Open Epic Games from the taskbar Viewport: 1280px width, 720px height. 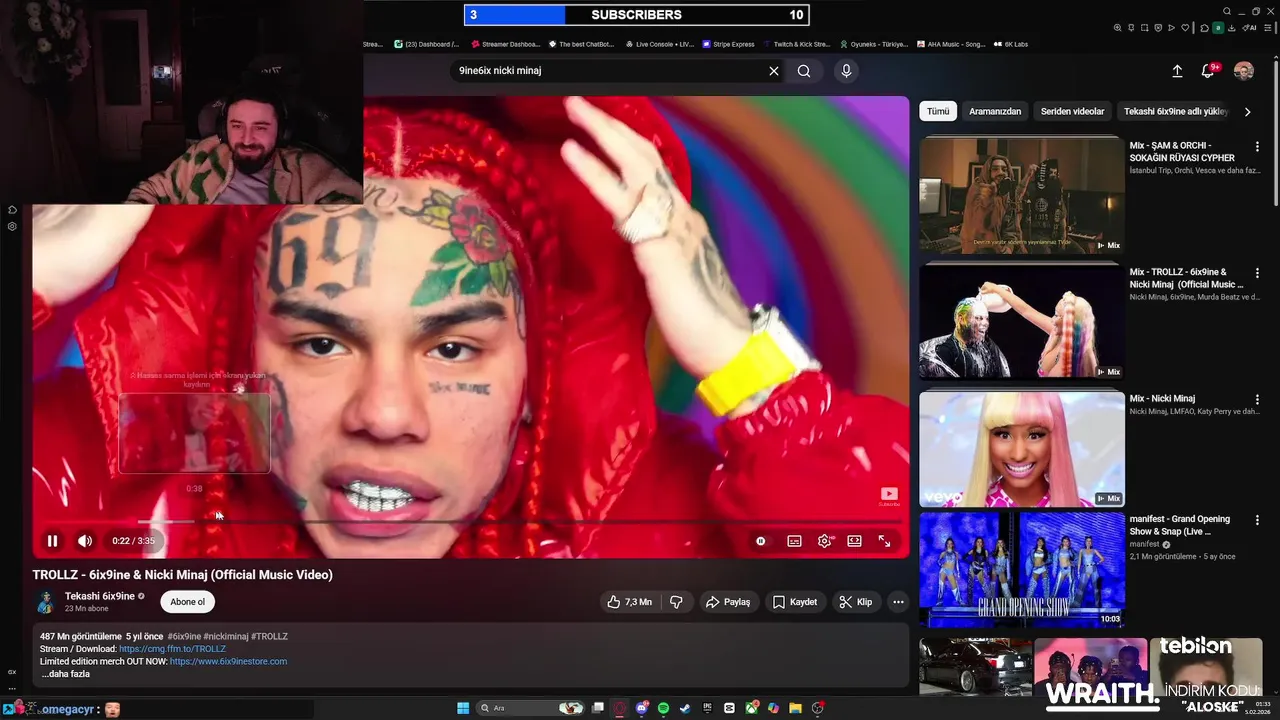coord(707,708)
